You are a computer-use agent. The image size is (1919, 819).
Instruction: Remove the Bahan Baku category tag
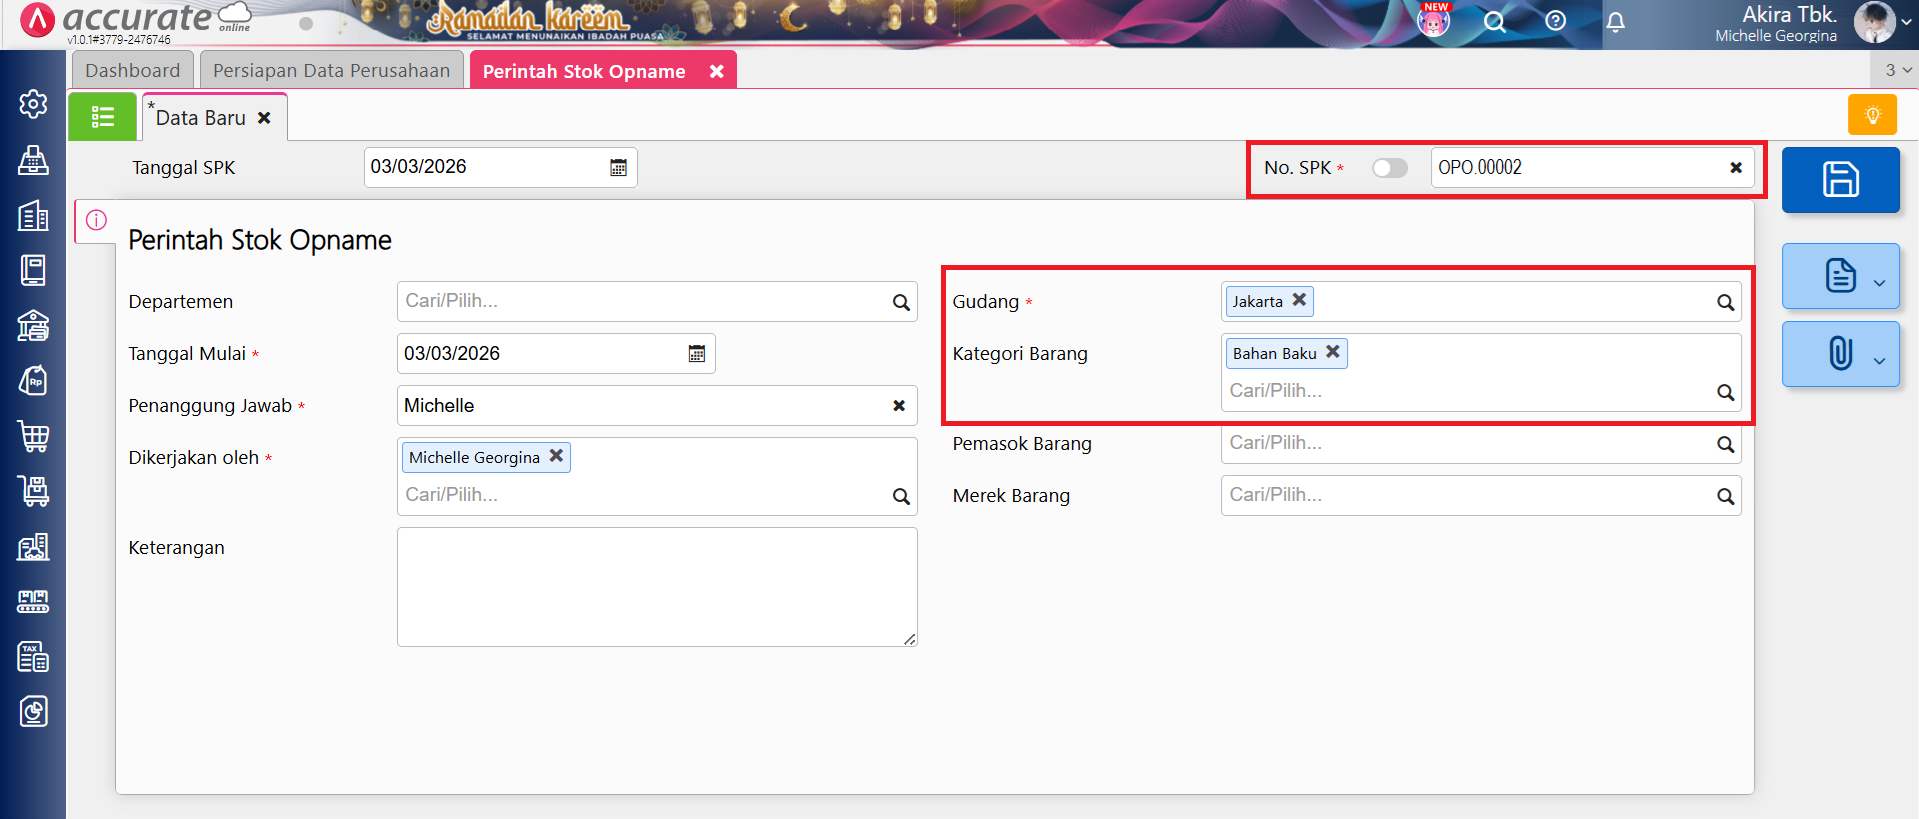pyautogui.click(x=1332, y=352)
